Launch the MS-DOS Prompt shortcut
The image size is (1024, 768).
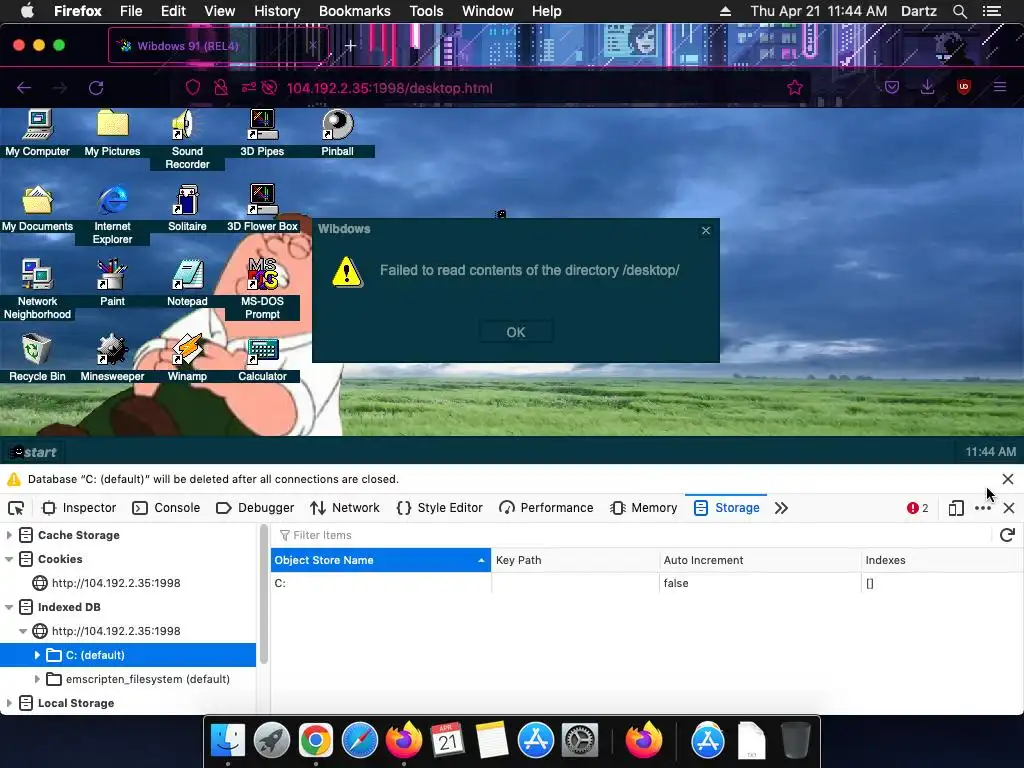tap(263, 289)
